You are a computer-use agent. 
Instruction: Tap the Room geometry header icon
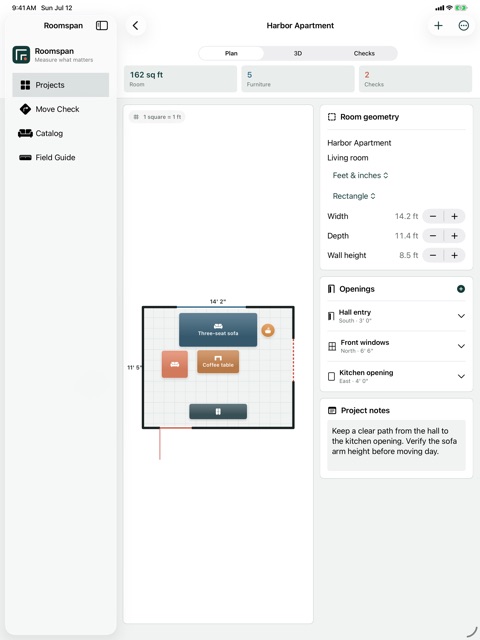[332, 117]
